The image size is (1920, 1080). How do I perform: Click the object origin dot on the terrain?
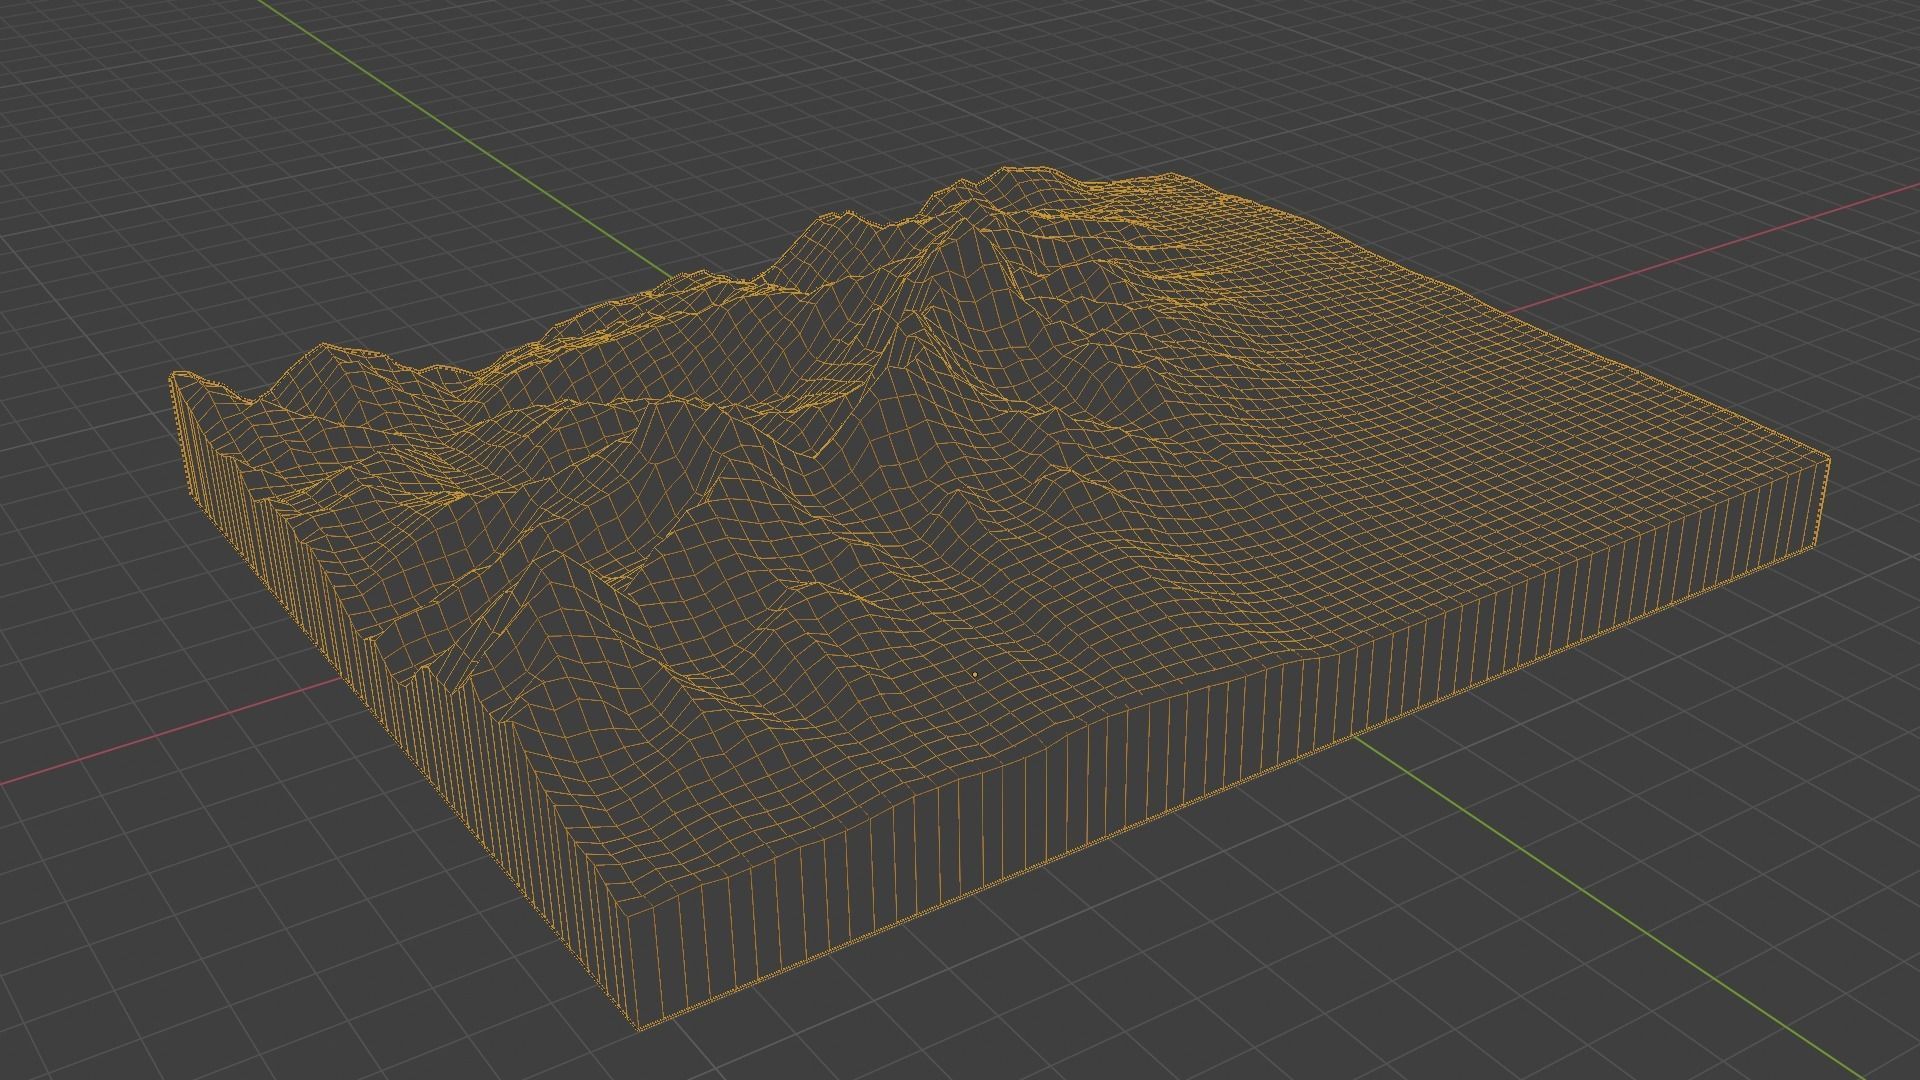tap(975, 675)
